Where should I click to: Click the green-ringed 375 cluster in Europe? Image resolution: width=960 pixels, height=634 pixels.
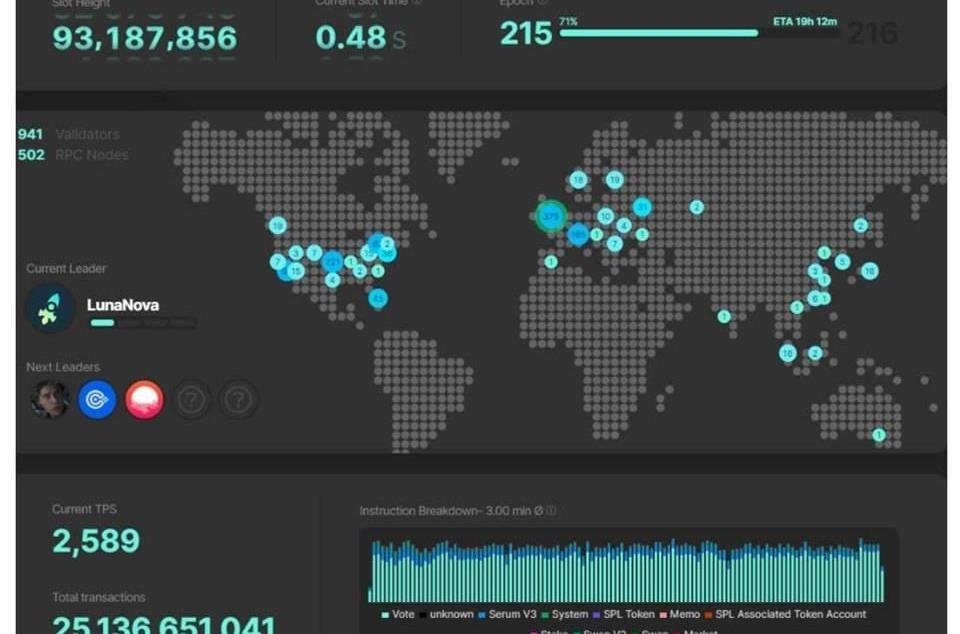tap(550, 215)
